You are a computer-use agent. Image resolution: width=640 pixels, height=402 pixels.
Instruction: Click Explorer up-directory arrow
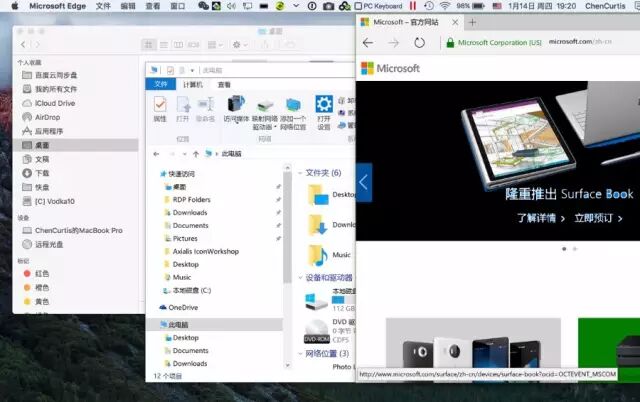(x=196, y=154)
